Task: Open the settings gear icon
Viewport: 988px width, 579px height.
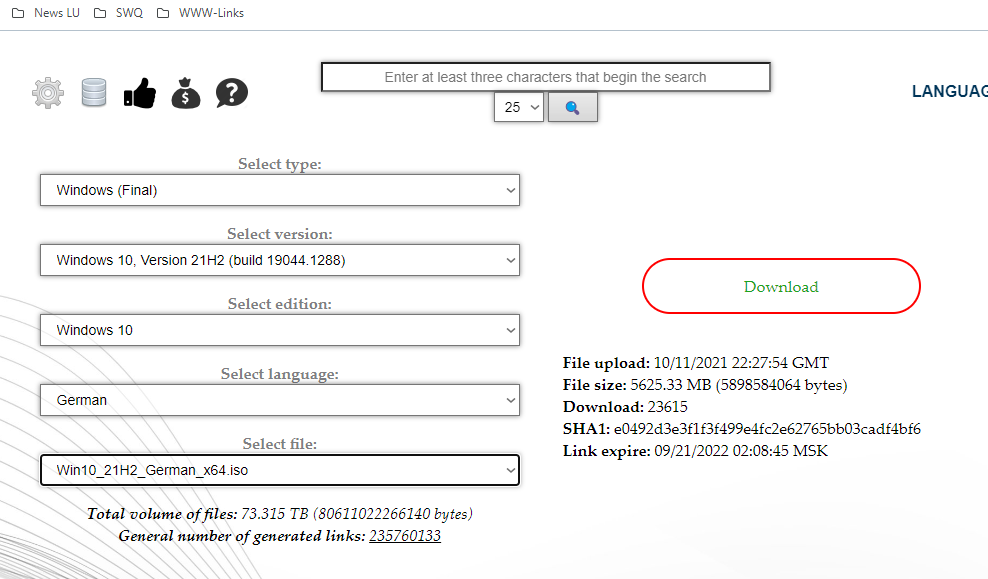Action: 48,93
